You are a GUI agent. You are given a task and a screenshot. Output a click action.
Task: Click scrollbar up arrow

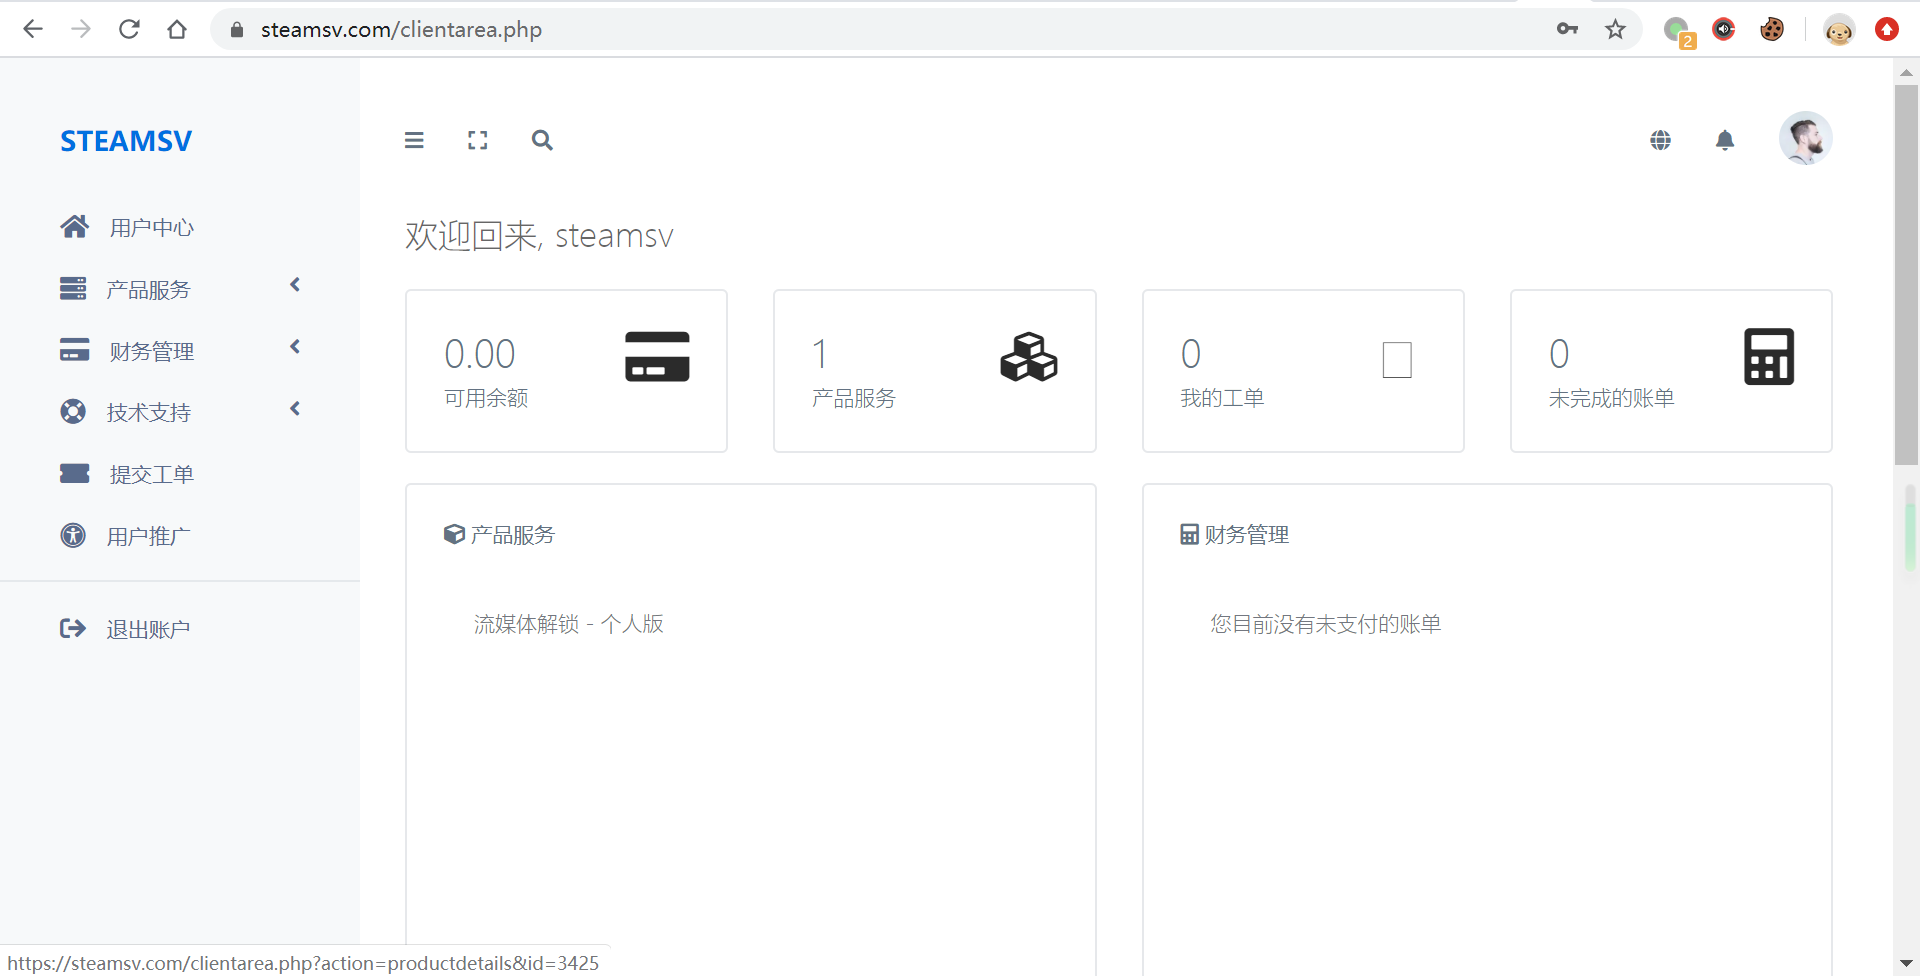[1906, 72]
